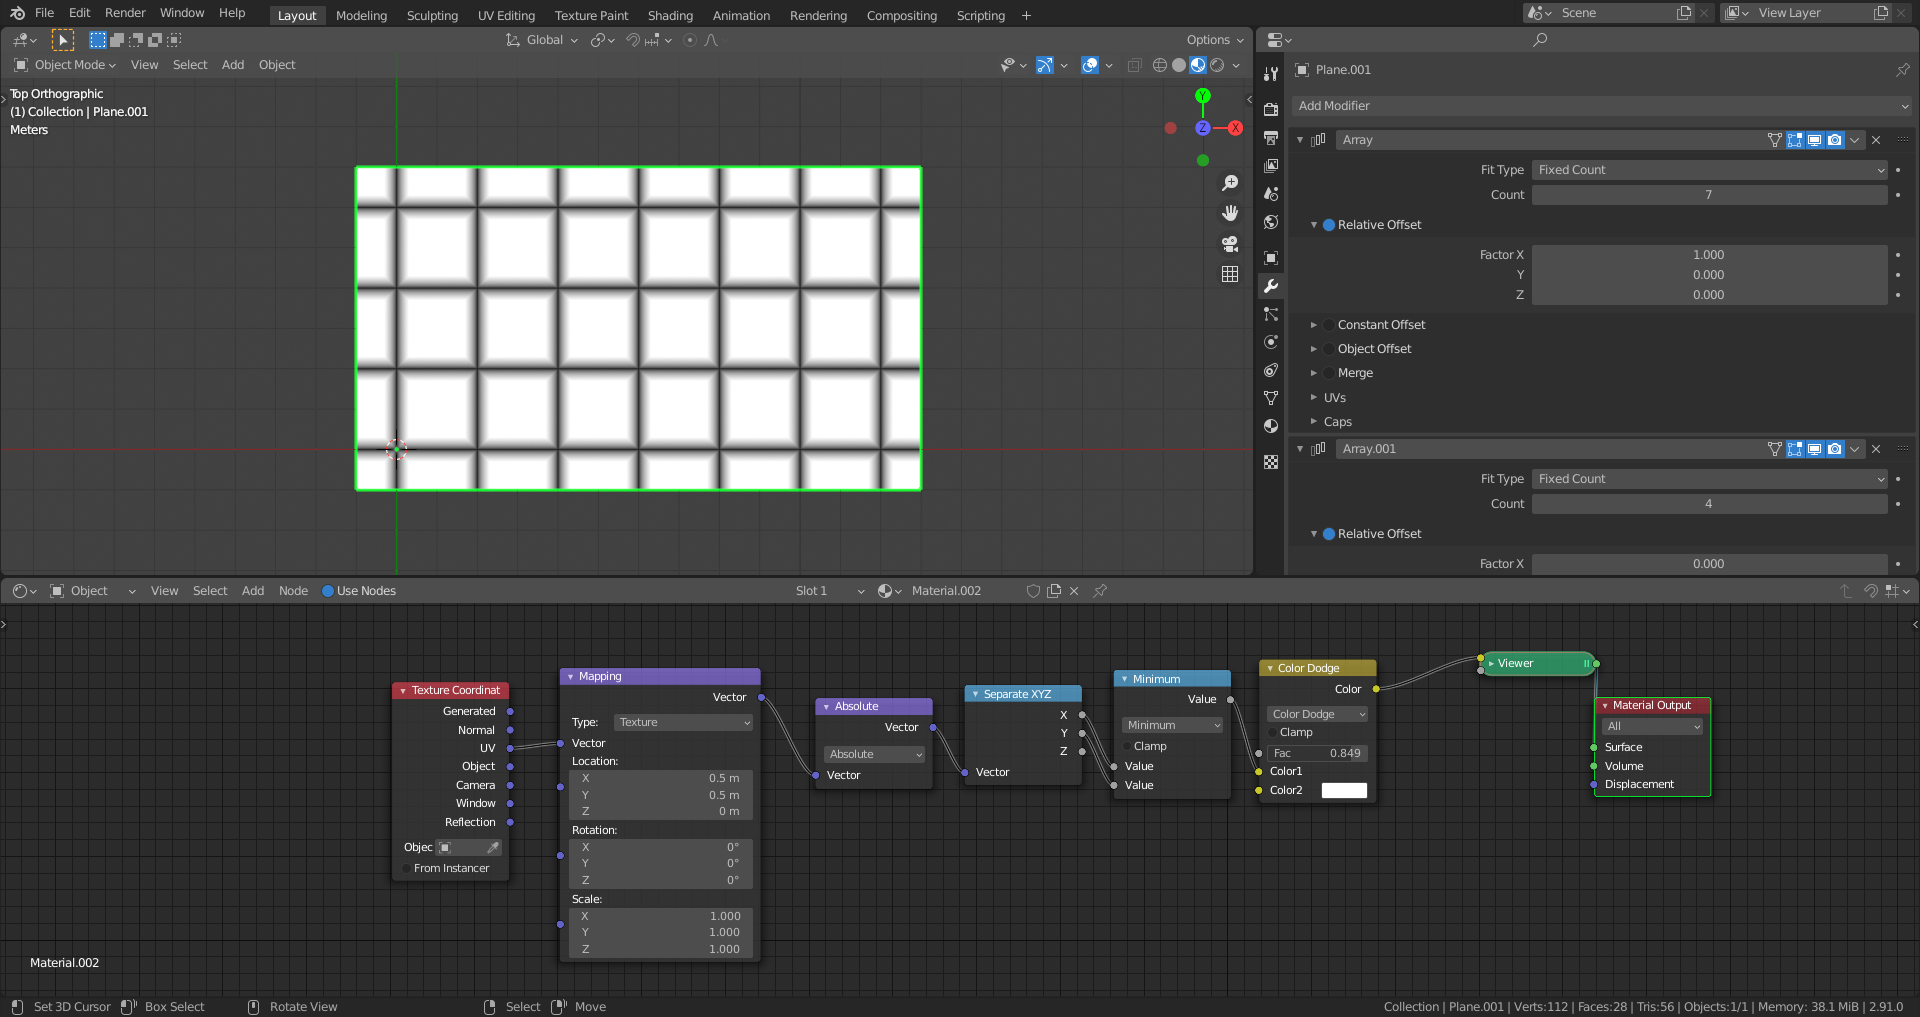Select the Modifier properties wrench tab
Image resolution: width=1920 pixels, height=1017 pixels.
point(1271,286)
